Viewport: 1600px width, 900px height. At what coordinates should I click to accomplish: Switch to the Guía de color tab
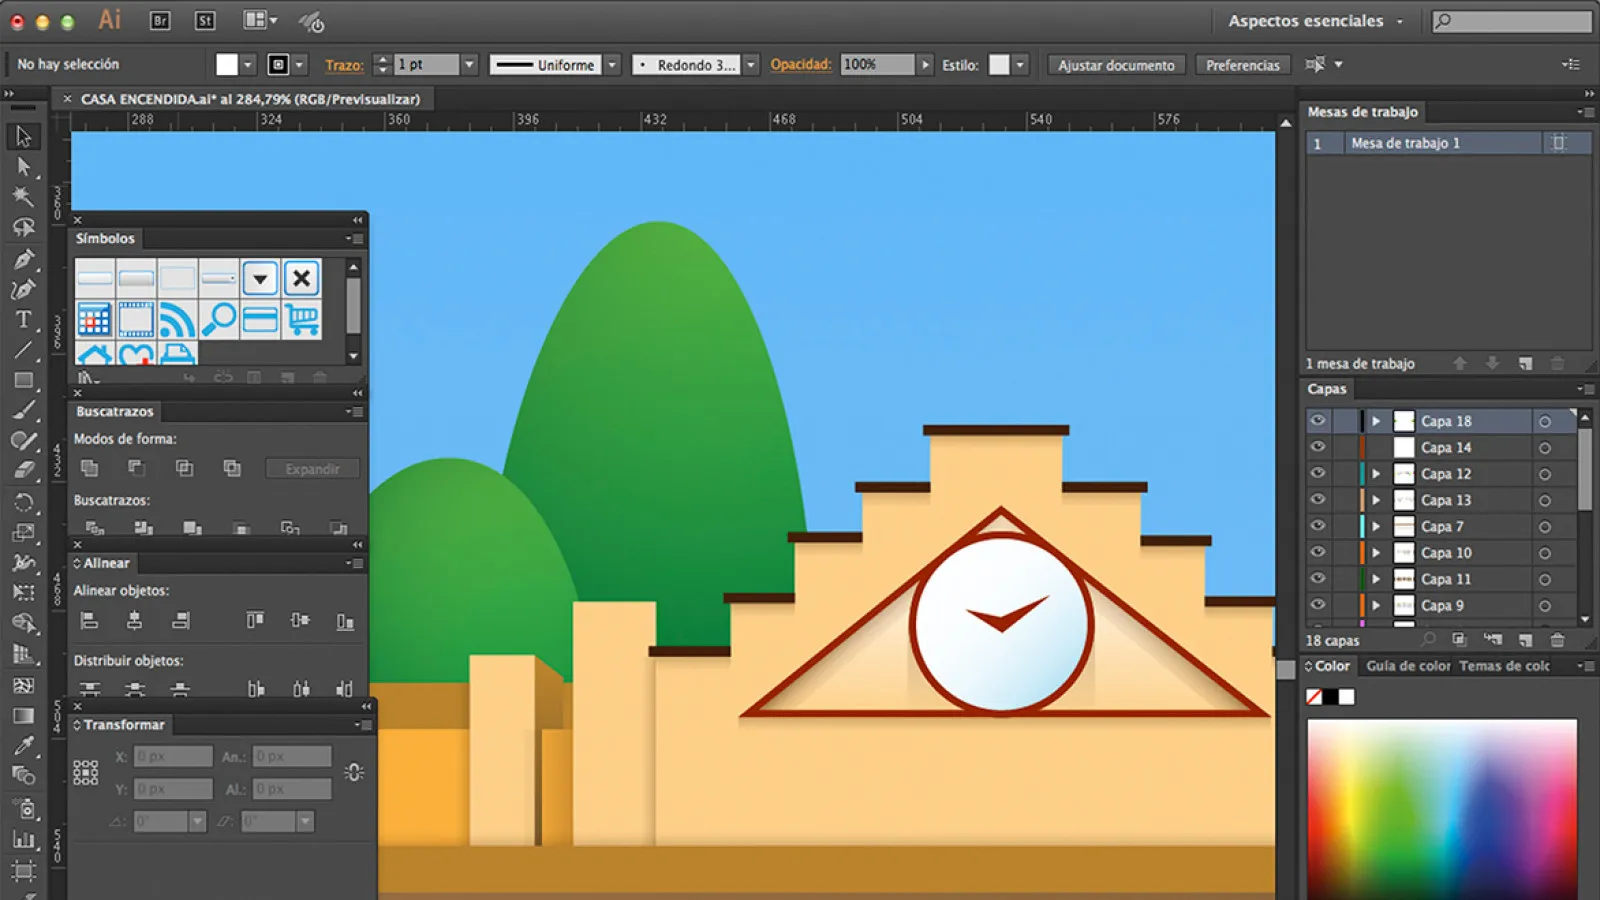coord(1407,665)
